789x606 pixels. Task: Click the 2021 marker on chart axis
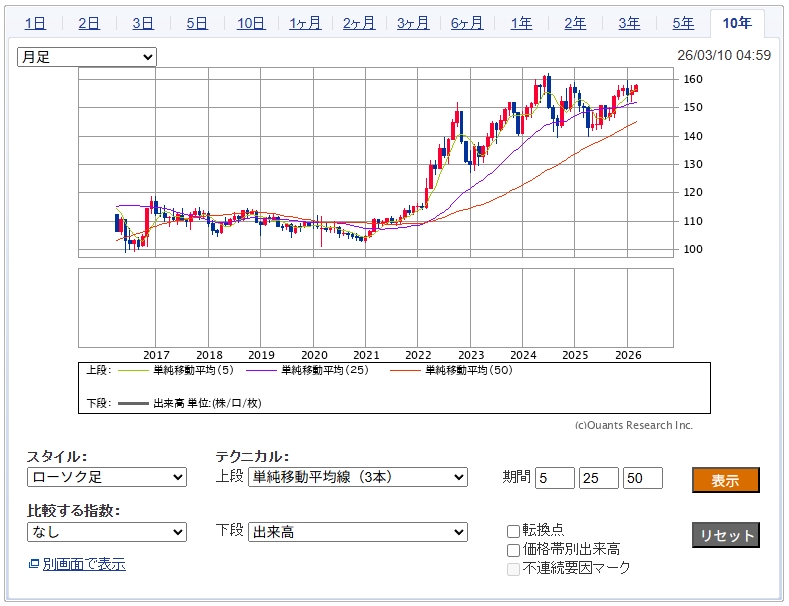(x=367, y=354)
